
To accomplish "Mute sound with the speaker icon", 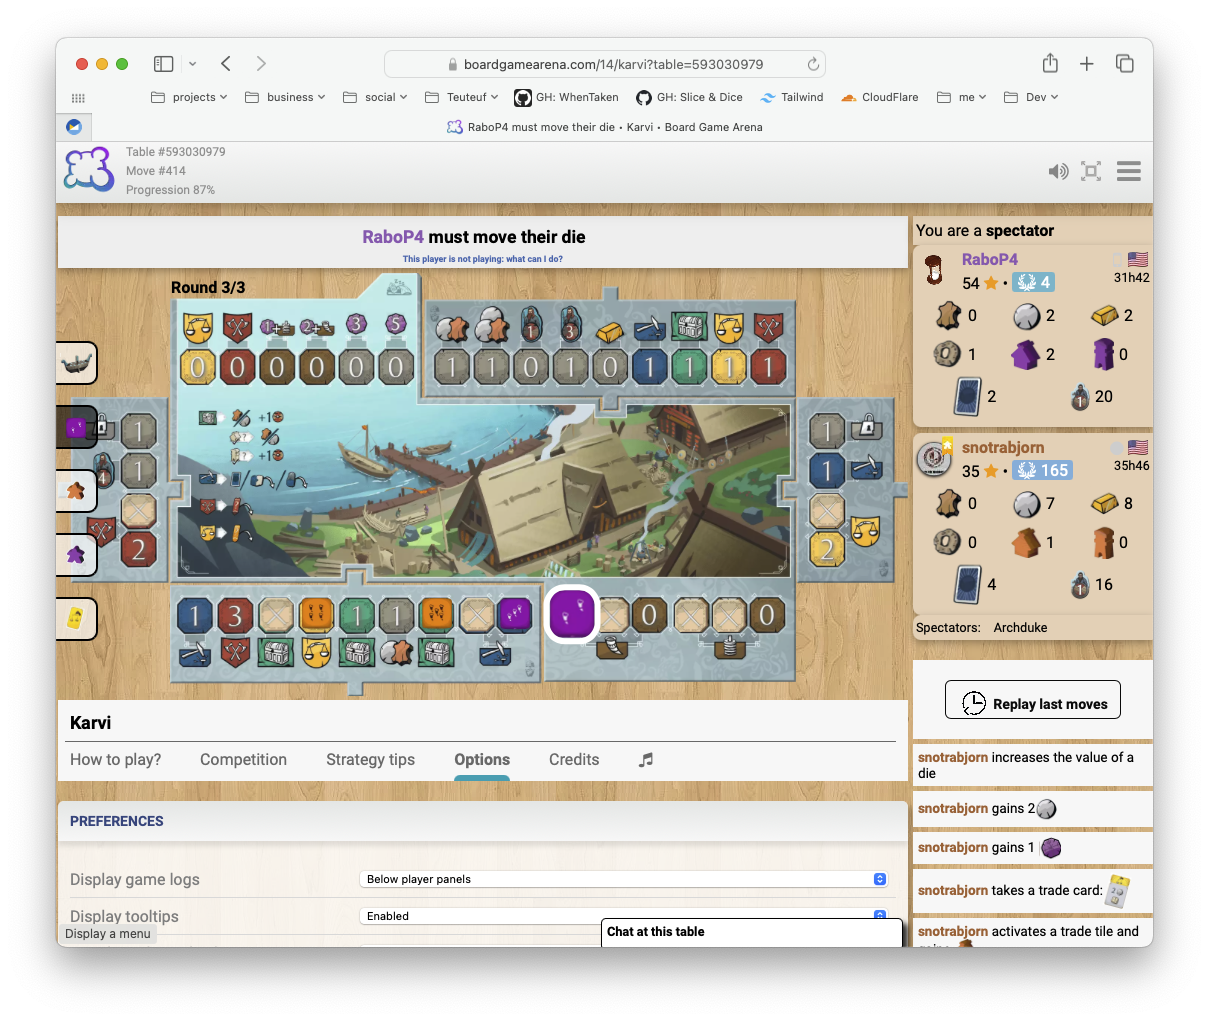I will click(x=1058, y=171).
